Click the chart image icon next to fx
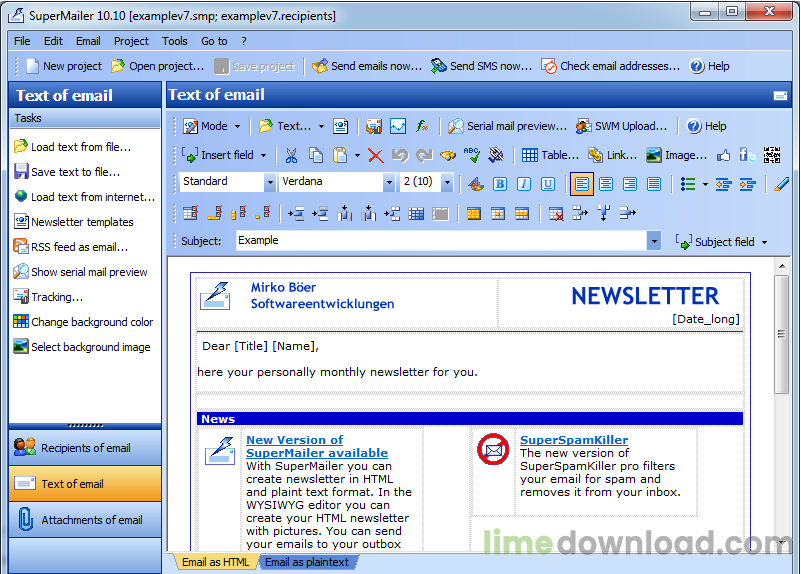Image resolution: width=801 pixels, height=574 pixels. [x=398, y=126]
